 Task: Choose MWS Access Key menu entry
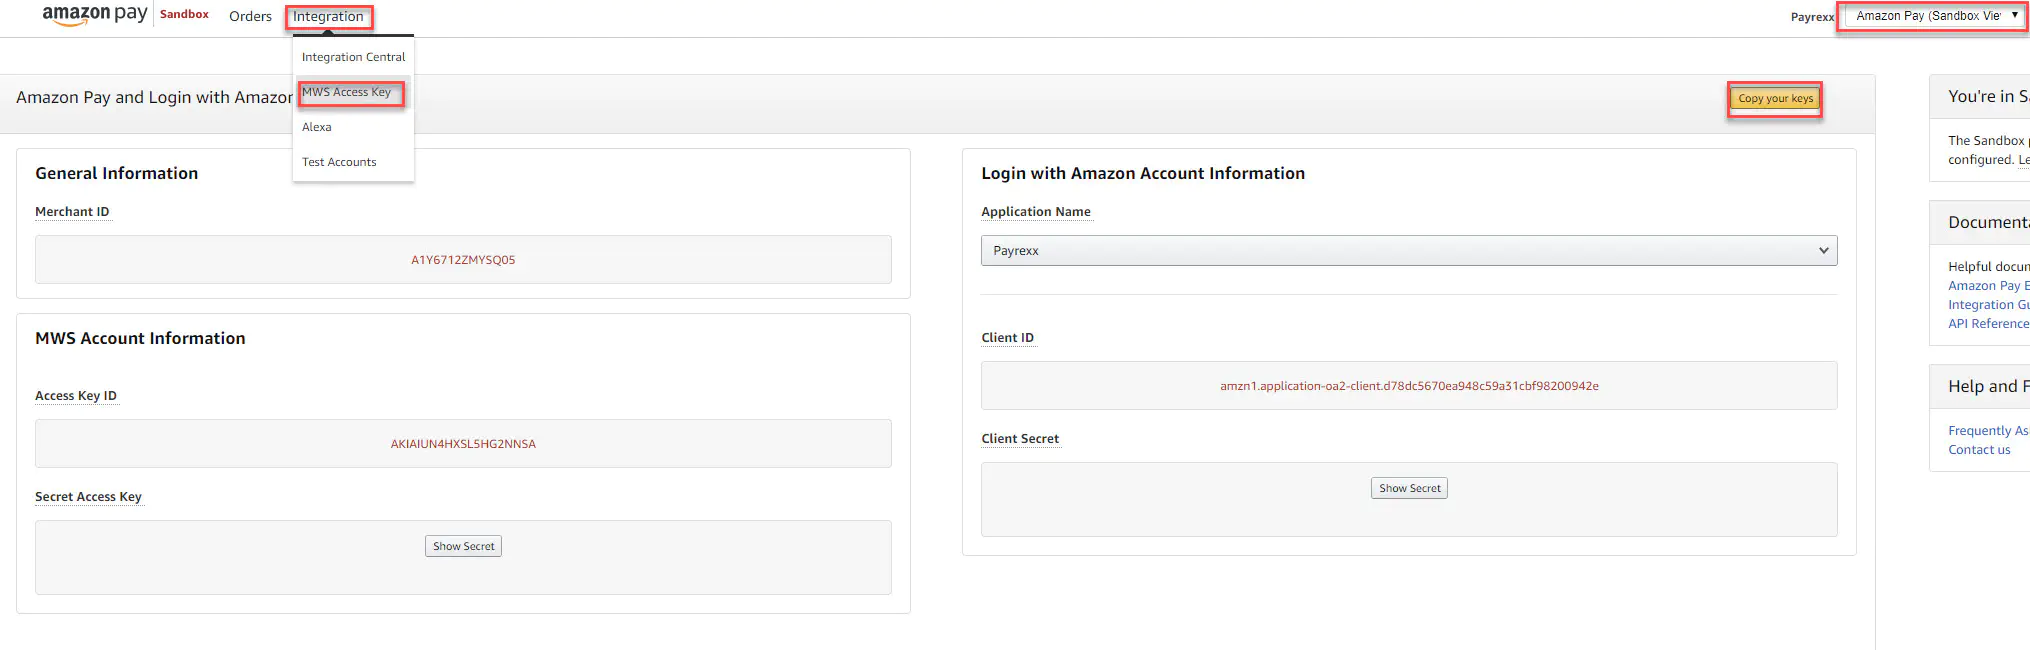(347, 92)
